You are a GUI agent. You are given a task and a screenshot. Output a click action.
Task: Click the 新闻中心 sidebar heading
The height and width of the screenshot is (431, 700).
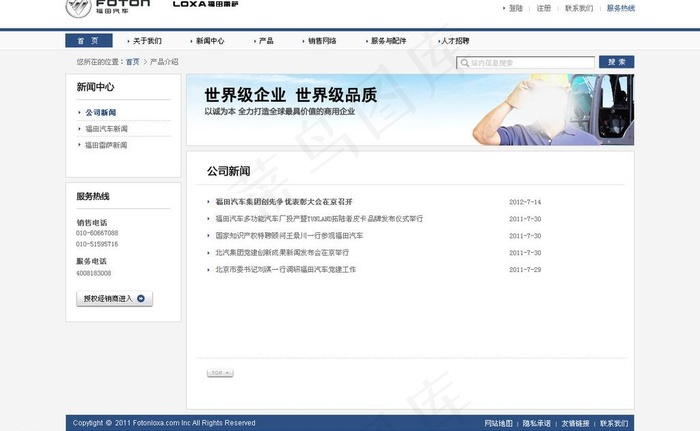pos(95,87)
